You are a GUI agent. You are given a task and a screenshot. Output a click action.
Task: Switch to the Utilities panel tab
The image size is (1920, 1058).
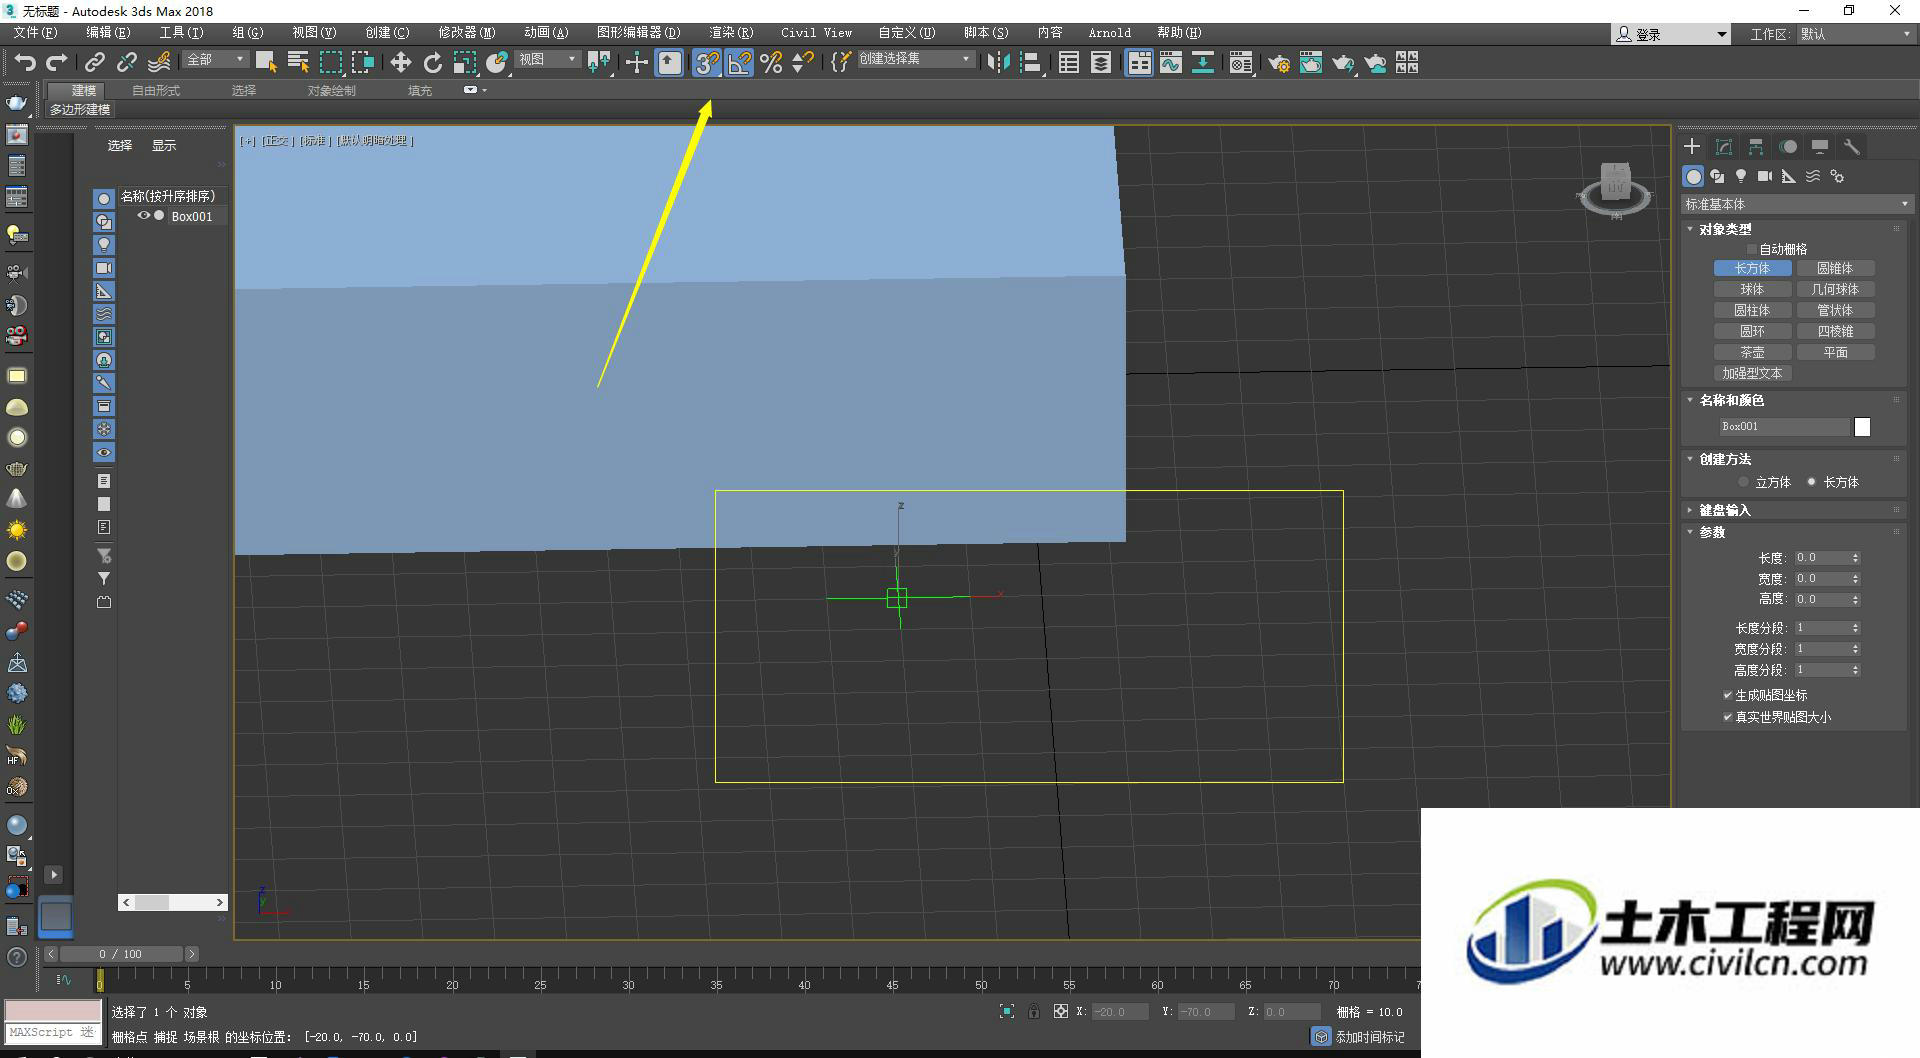click(1852, 147)
